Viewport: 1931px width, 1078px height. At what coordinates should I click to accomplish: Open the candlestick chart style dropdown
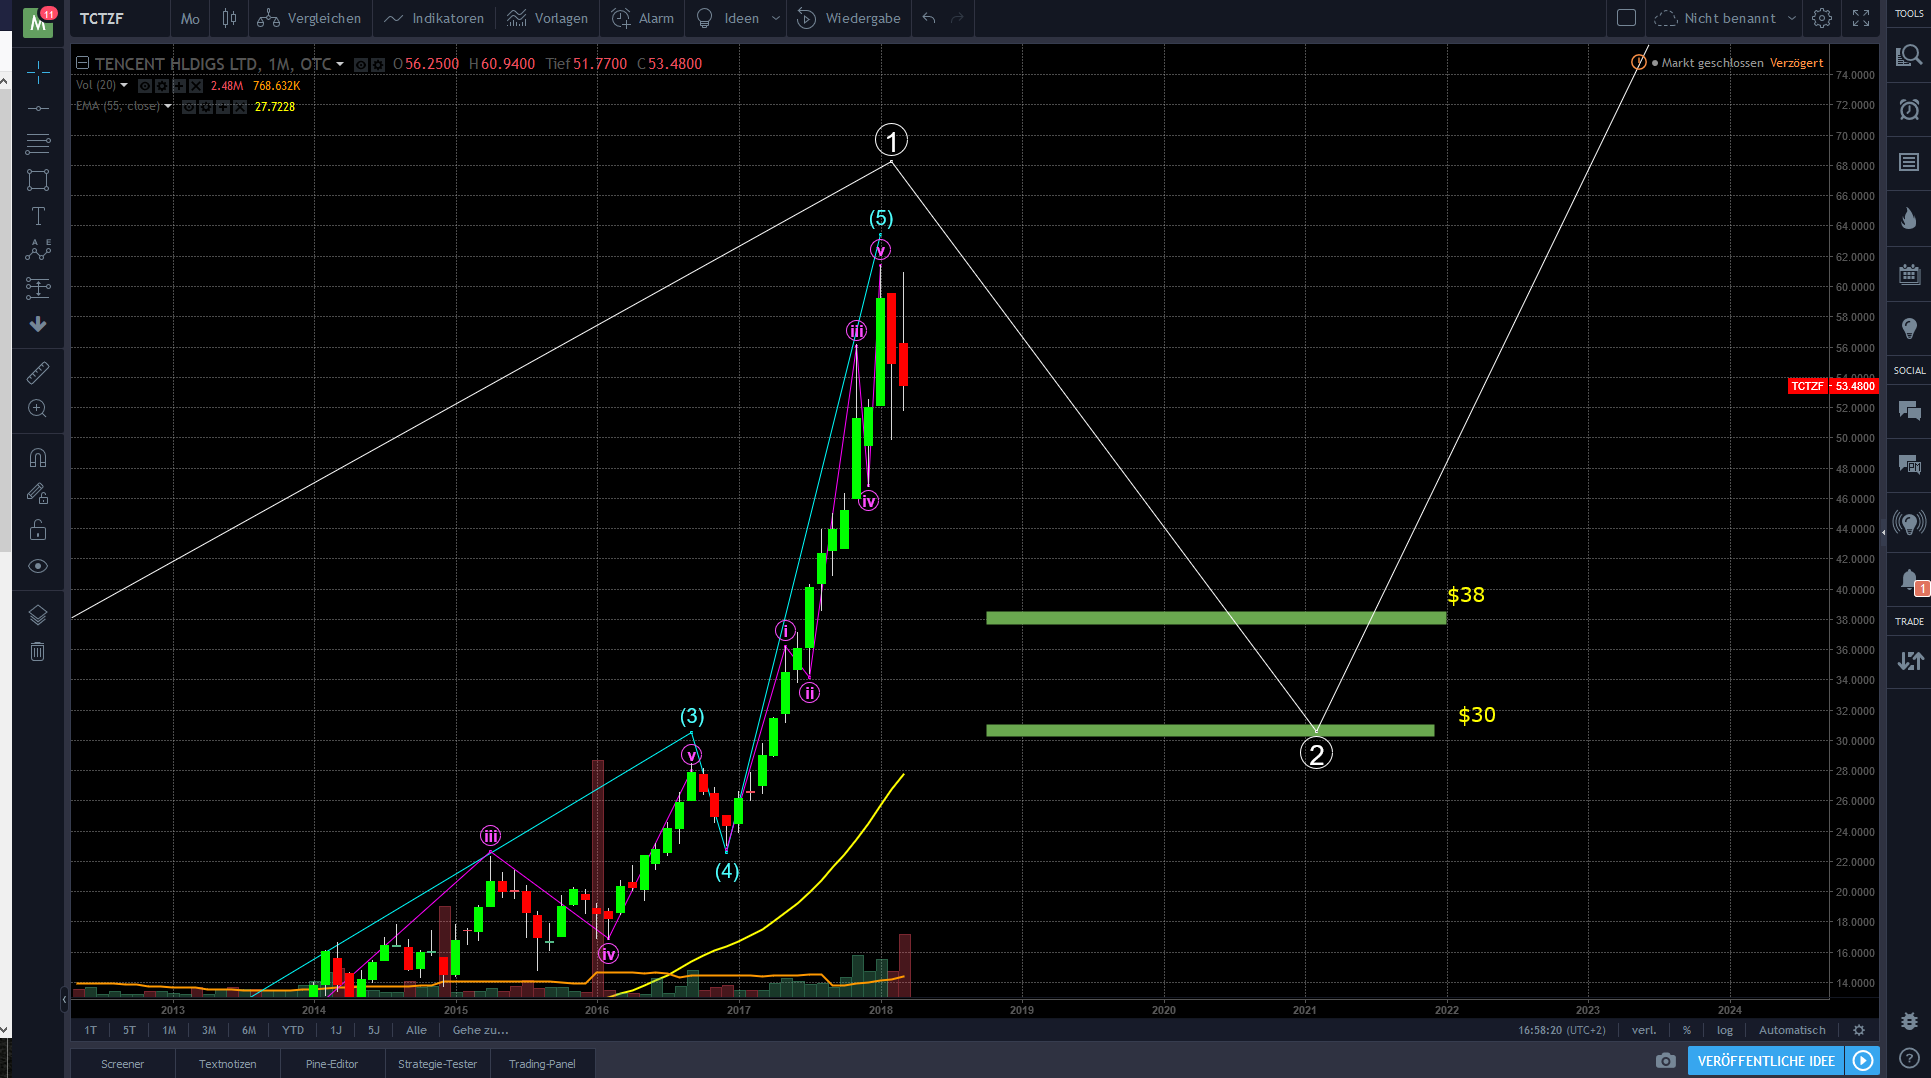click(229, 18)
